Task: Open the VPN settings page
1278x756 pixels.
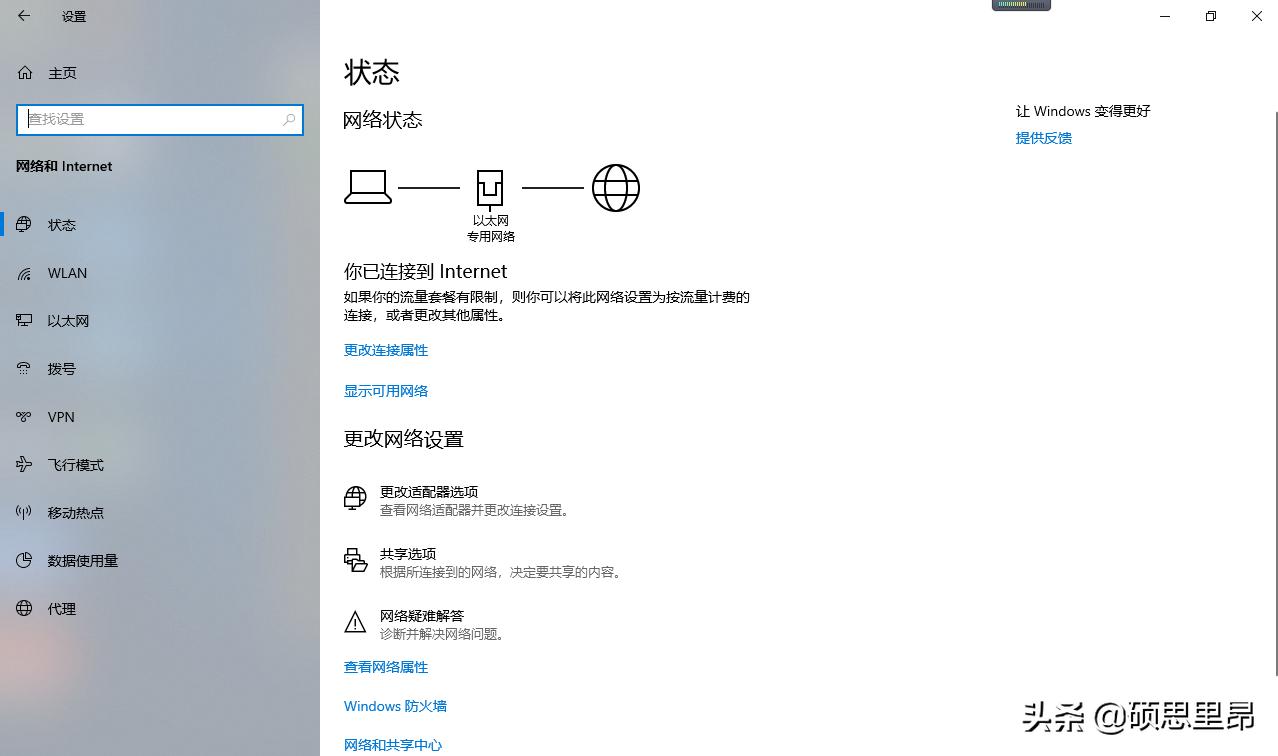Action: pos(61,416)
